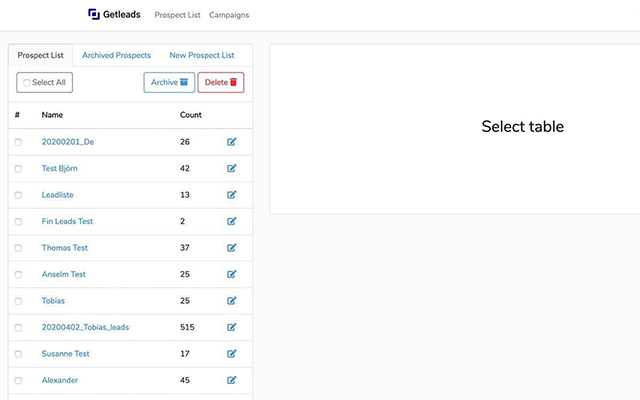Tick the Susanne Test checkbox
The height and width of the screenshot is (400, 640).
coord(18,354)
